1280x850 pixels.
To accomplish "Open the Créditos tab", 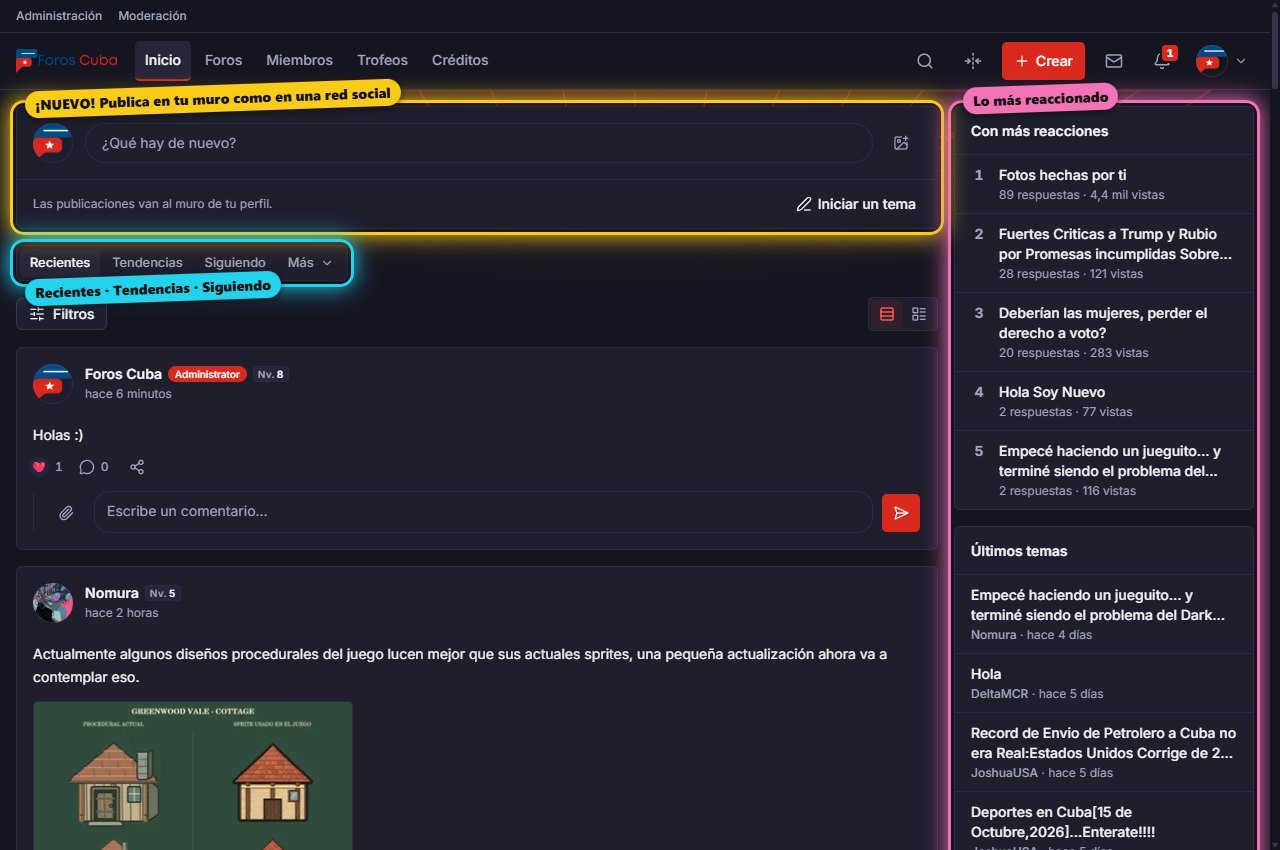I will coord(460,60).
